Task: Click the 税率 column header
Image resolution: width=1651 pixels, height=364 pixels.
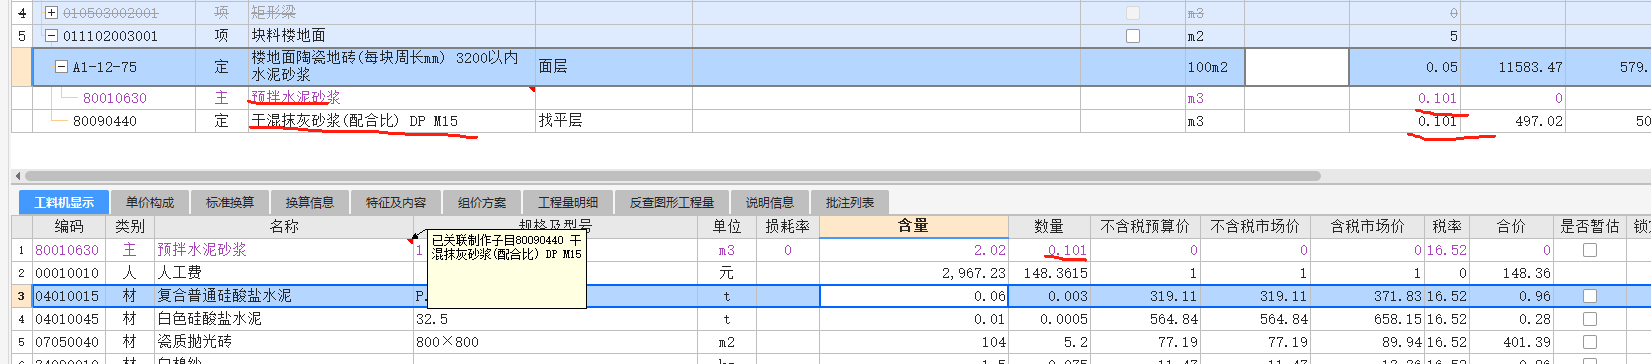Action: 1447,227
